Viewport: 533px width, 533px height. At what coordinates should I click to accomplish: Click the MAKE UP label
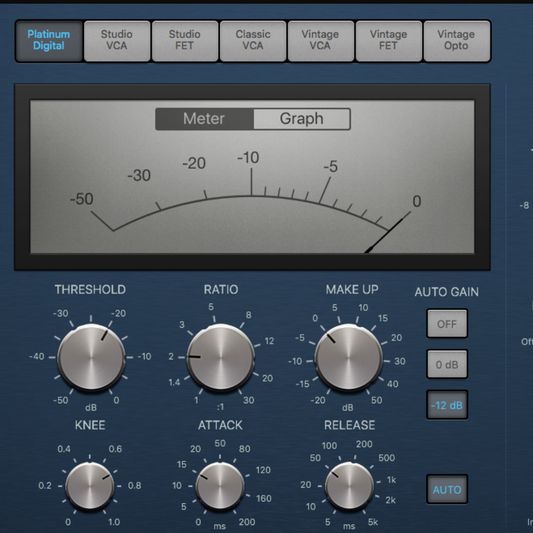coord(352,290)
